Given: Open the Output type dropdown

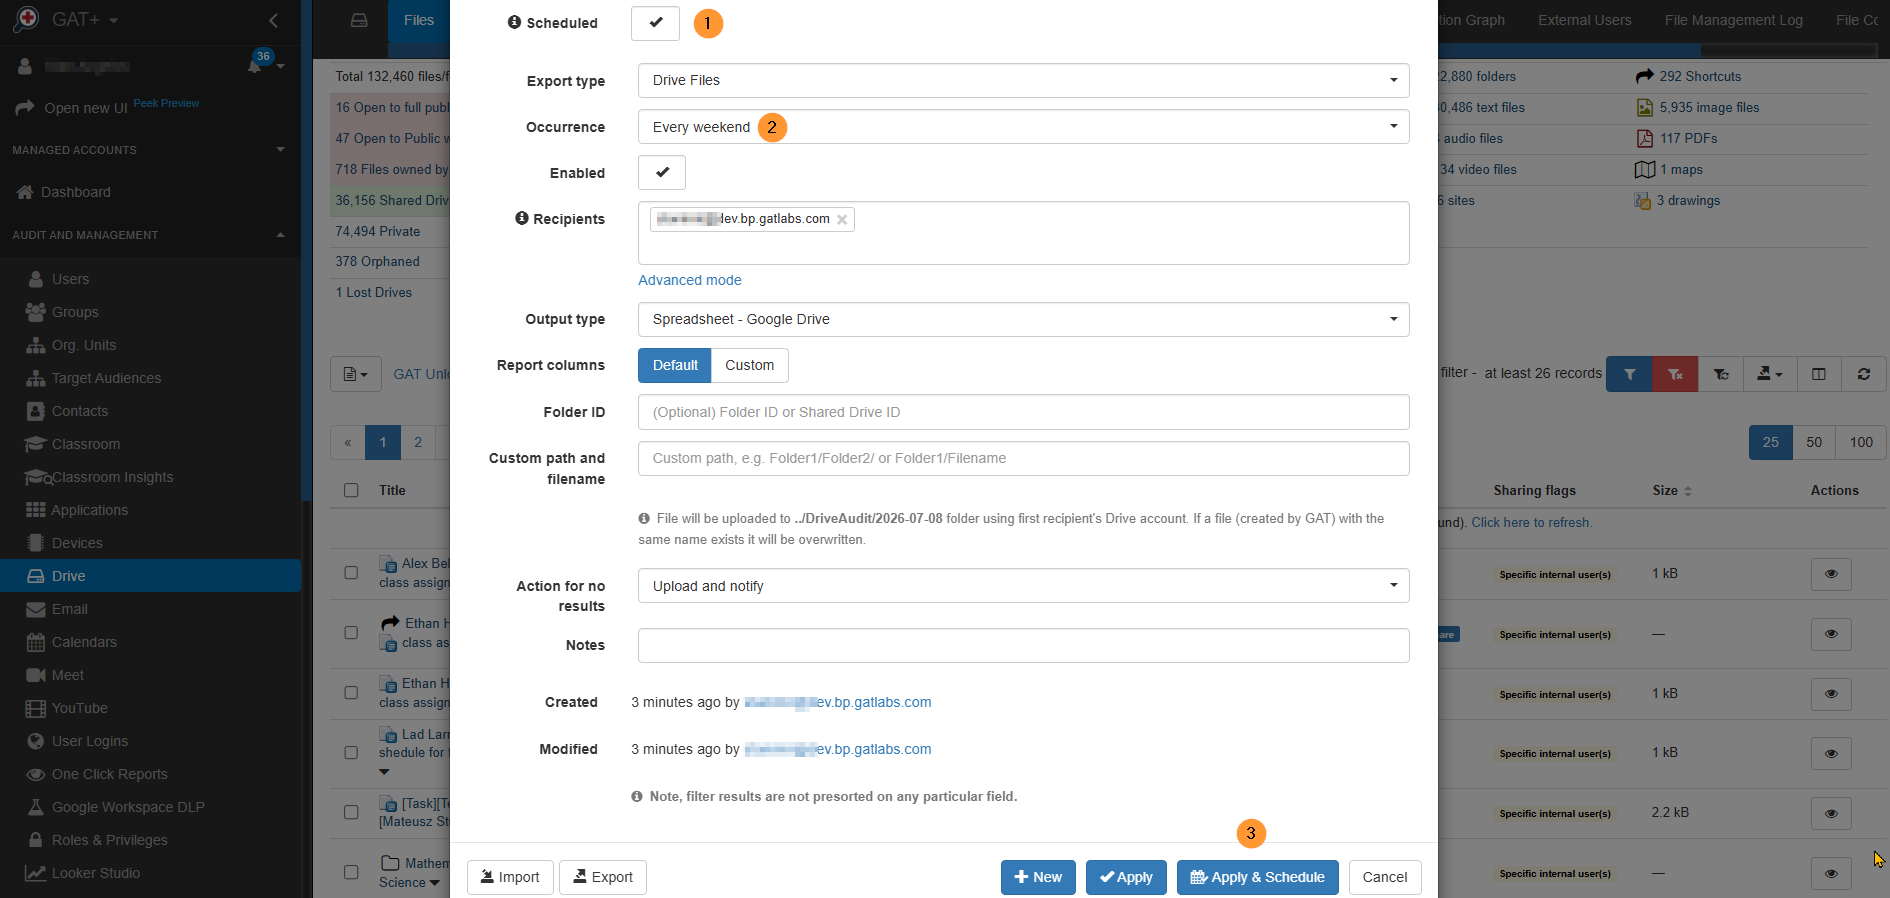Looking at the screenshot, I should [x=1024, y=319].
